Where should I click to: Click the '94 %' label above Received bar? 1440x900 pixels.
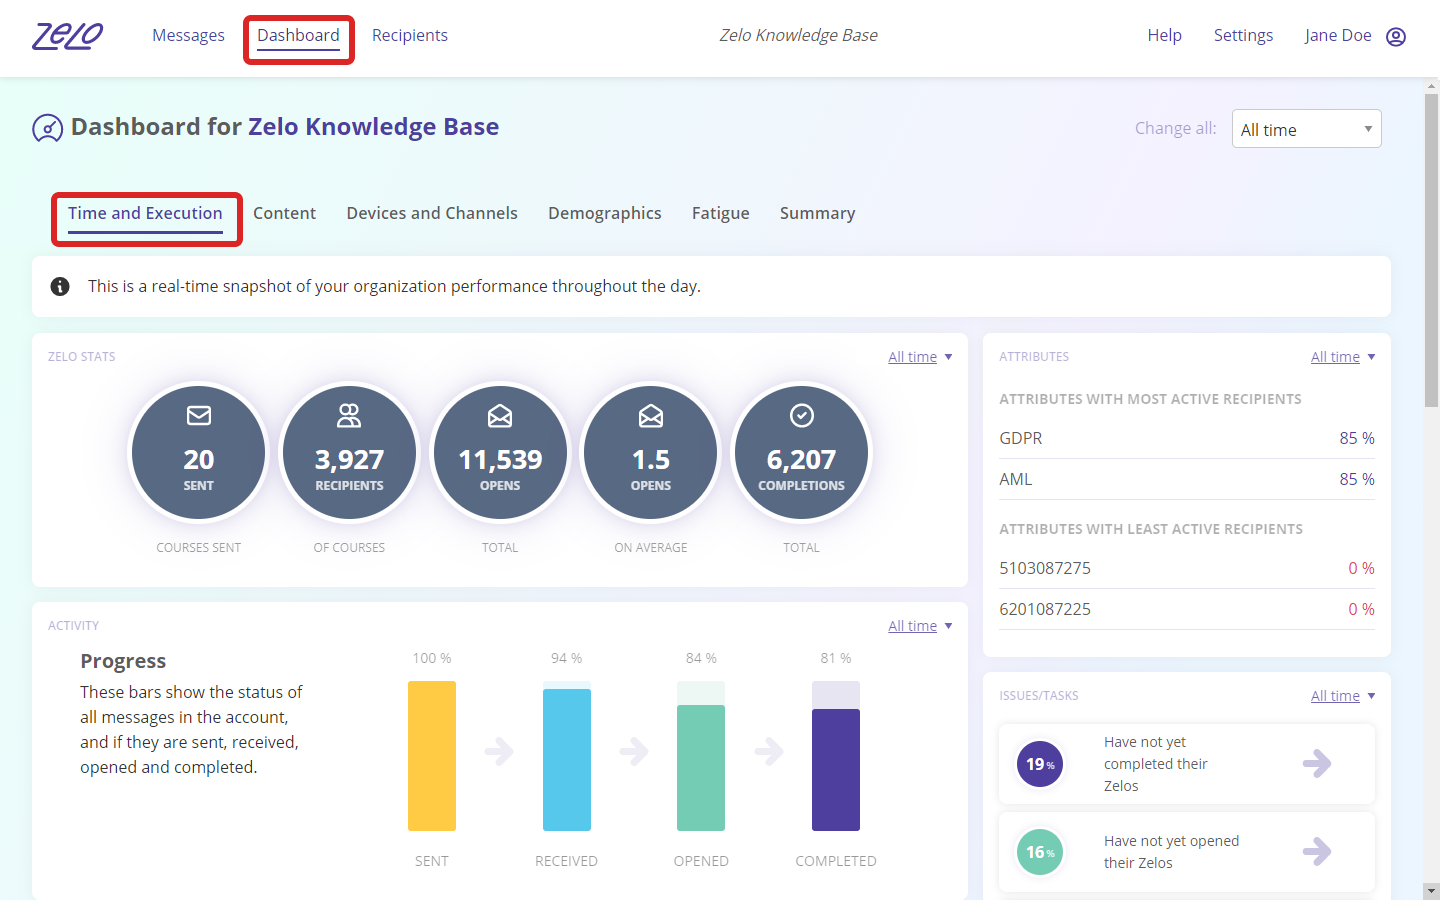tap(567, 659)
